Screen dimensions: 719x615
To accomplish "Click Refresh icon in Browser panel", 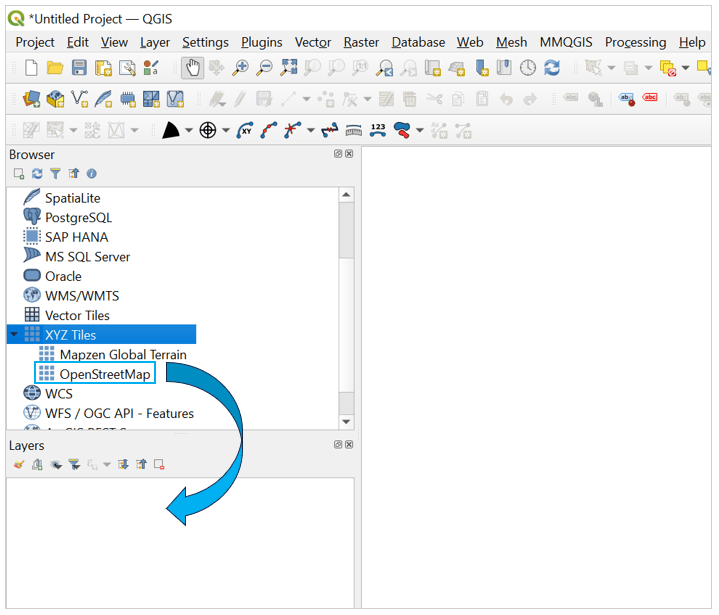I will (x=37, y=174).
